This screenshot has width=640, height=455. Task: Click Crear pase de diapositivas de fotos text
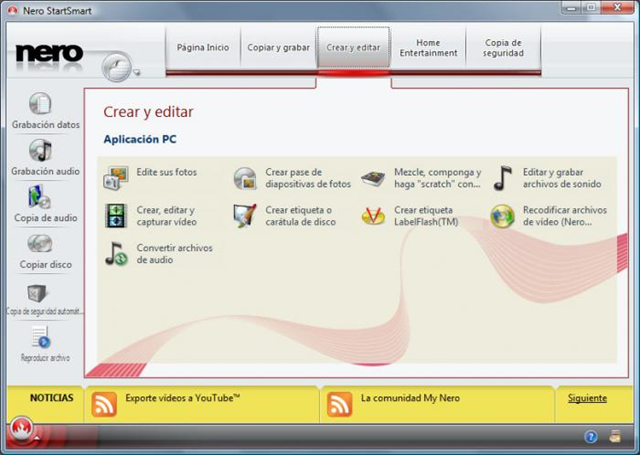click(x=308, y=178)
